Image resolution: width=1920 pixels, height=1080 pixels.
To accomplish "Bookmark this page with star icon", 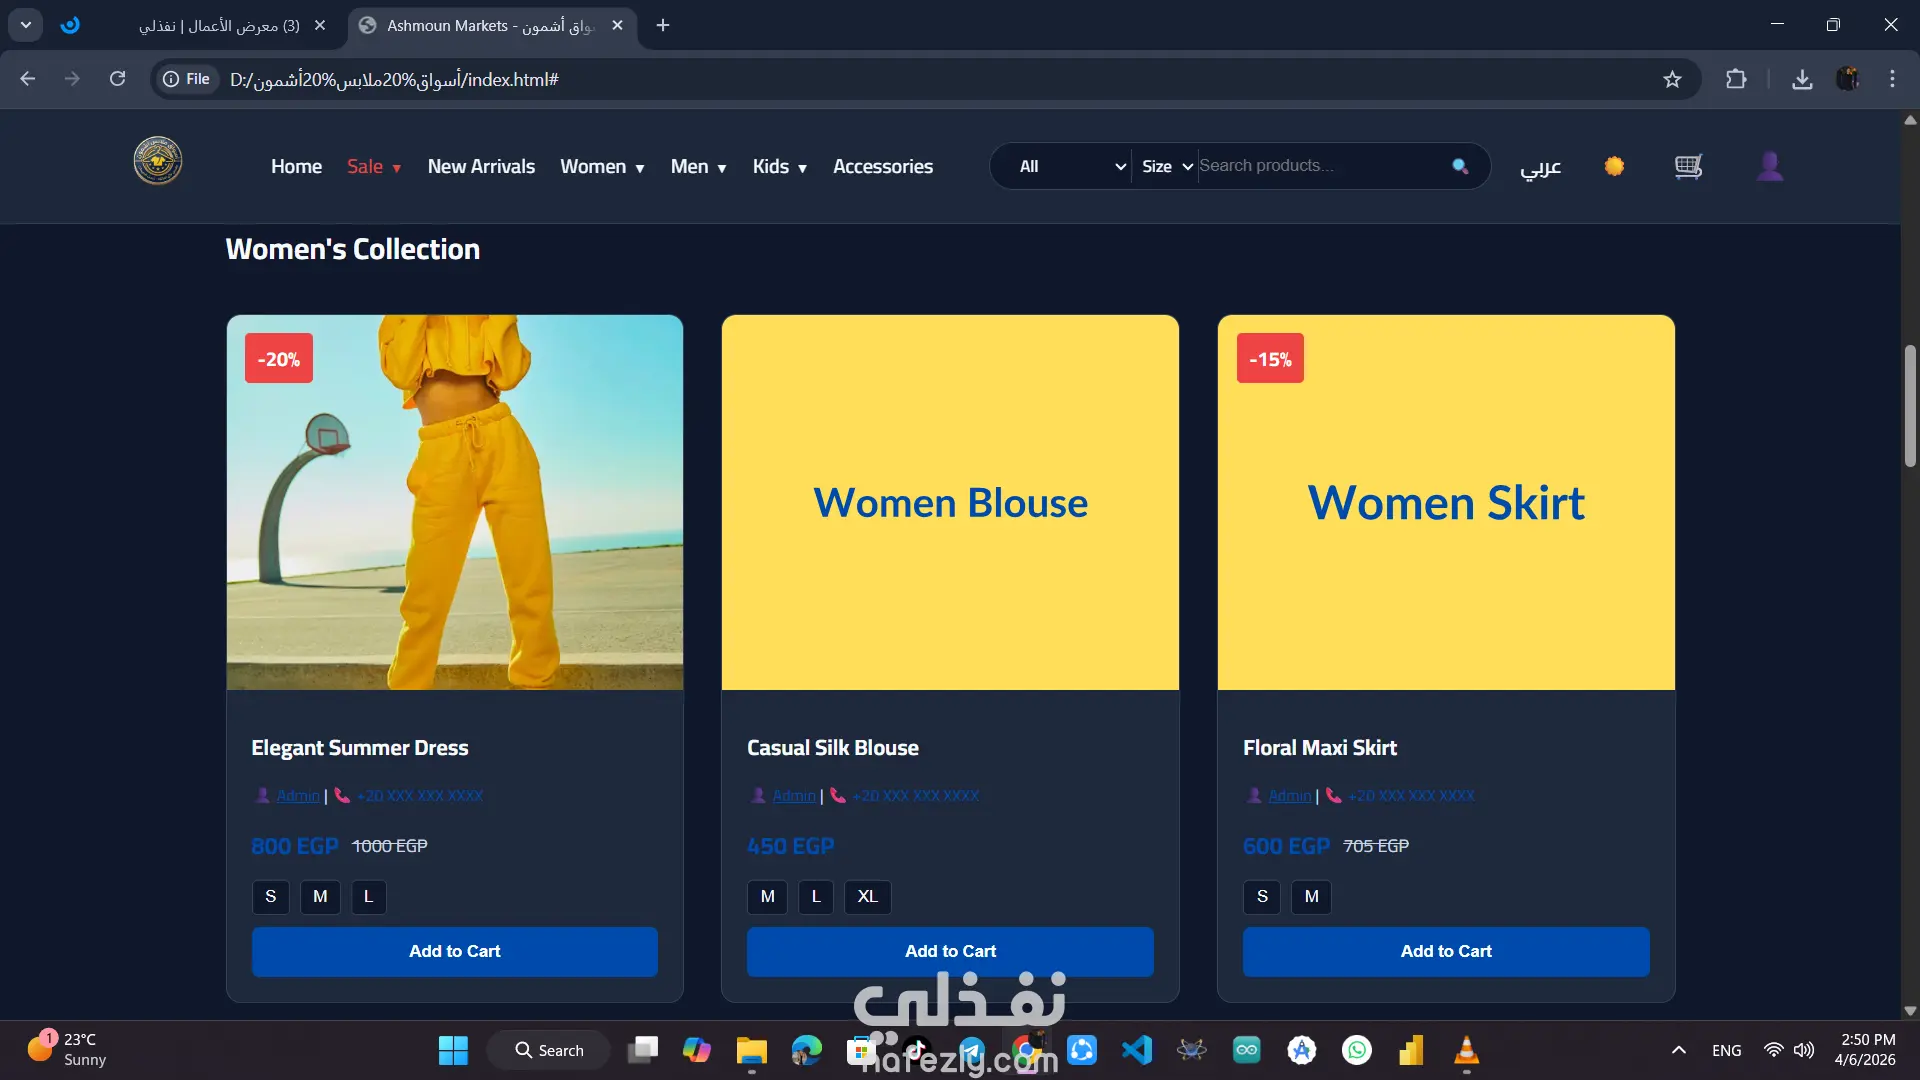I will pos(1672,79).
